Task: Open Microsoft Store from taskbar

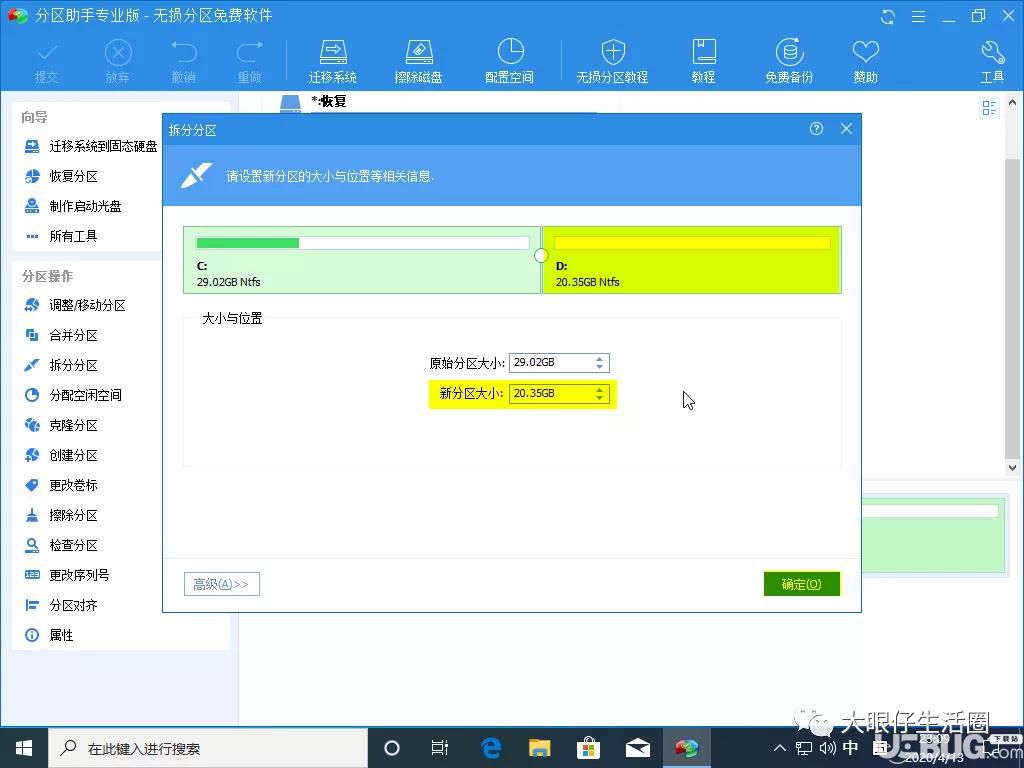Action: pos(588,748)
